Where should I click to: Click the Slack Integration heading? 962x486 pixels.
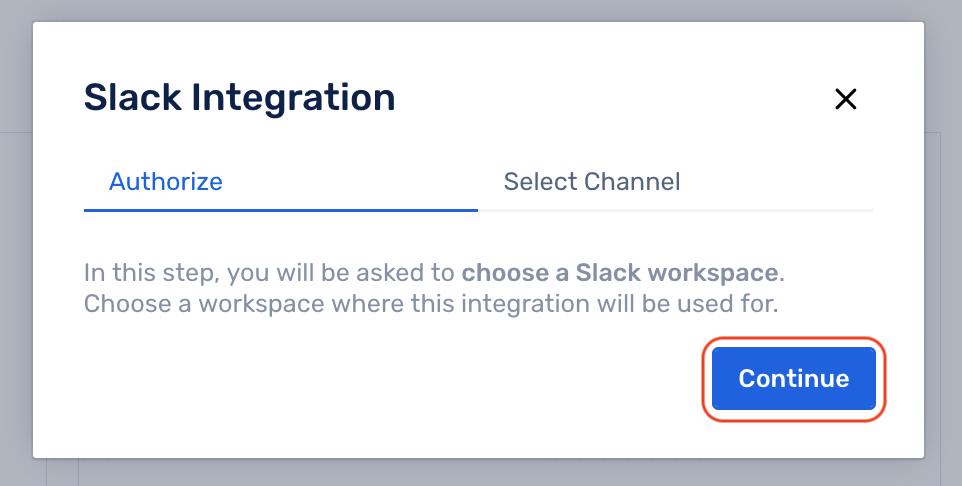[x=240, y=98]
